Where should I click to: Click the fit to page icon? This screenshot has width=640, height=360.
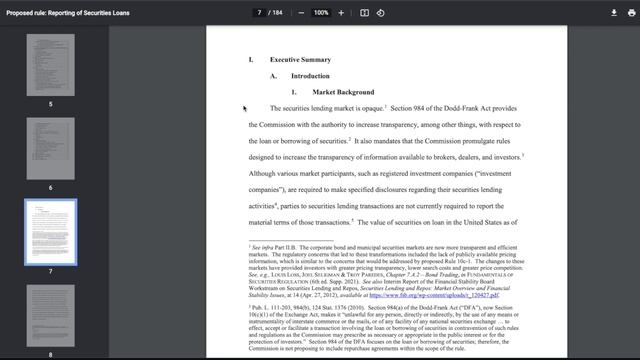click(364, 13)
